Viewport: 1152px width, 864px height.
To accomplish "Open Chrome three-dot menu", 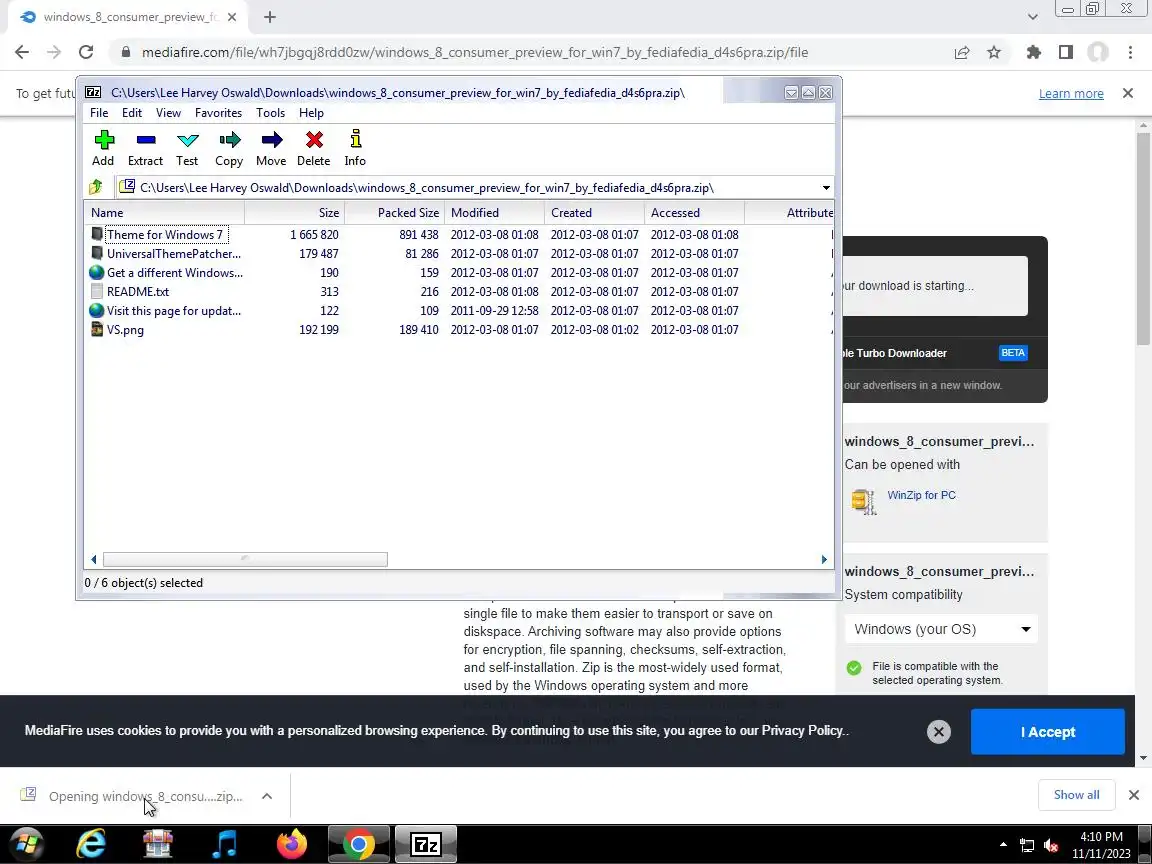I will [1130, 52].
